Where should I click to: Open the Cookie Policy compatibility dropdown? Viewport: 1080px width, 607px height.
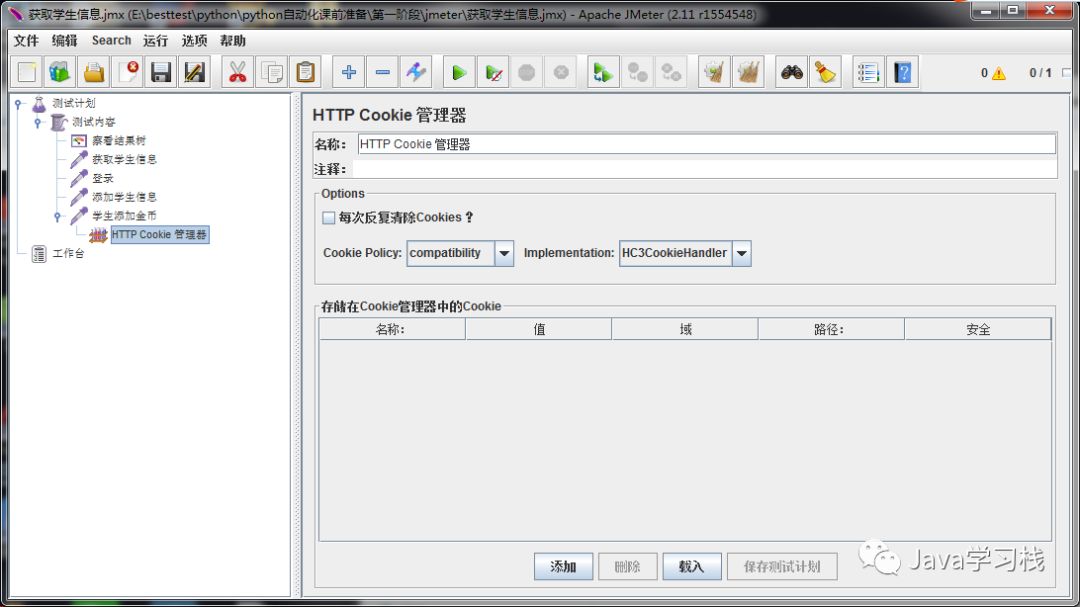tap(504, 254)
